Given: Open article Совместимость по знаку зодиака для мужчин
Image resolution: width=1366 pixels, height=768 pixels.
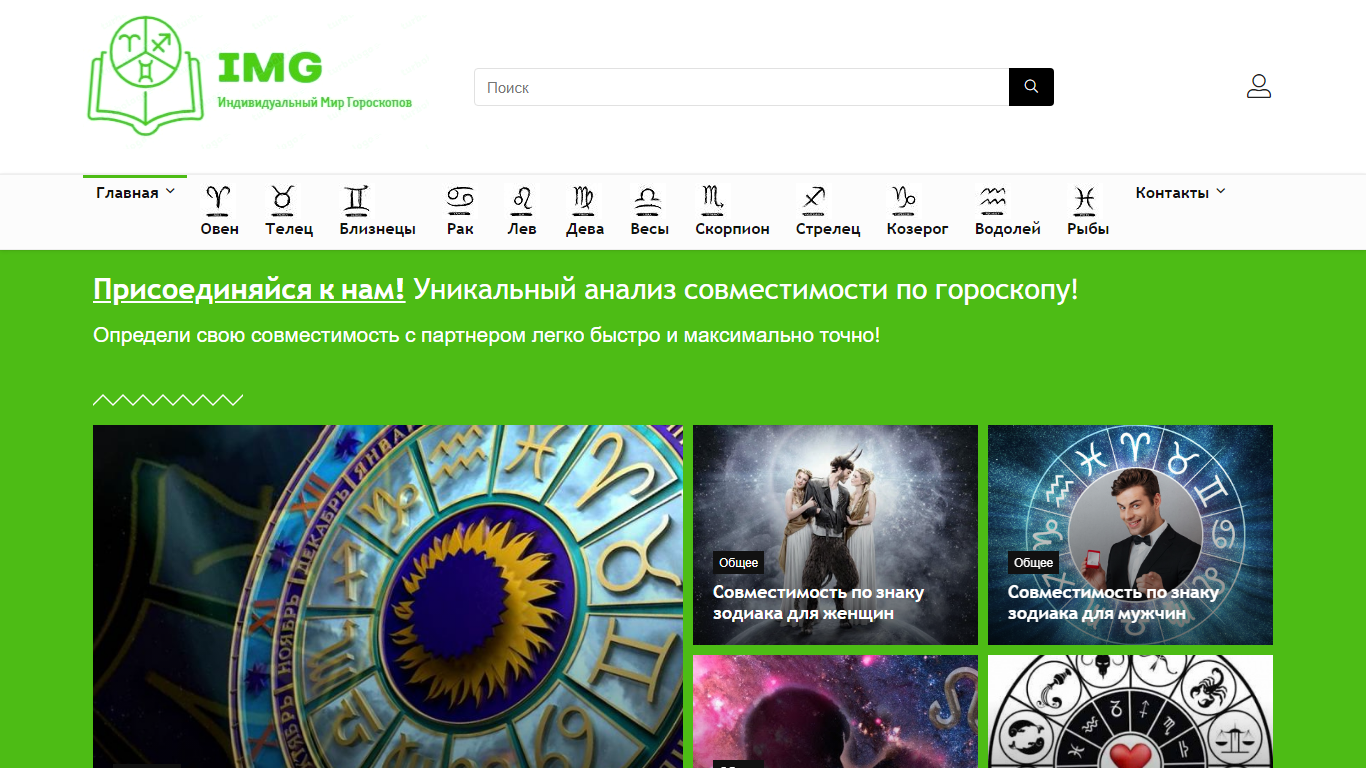Looking at the screenshot, I should (x=1113, y=603).
